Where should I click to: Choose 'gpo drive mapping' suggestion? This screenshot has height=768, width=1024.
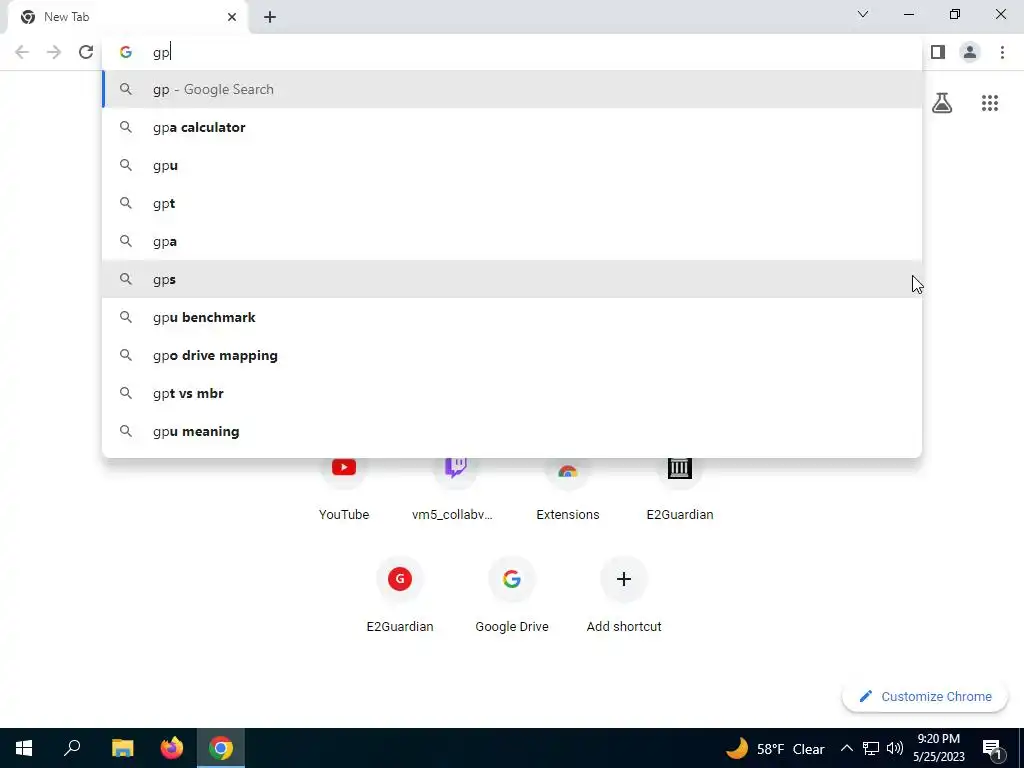[x=512, y=355]
